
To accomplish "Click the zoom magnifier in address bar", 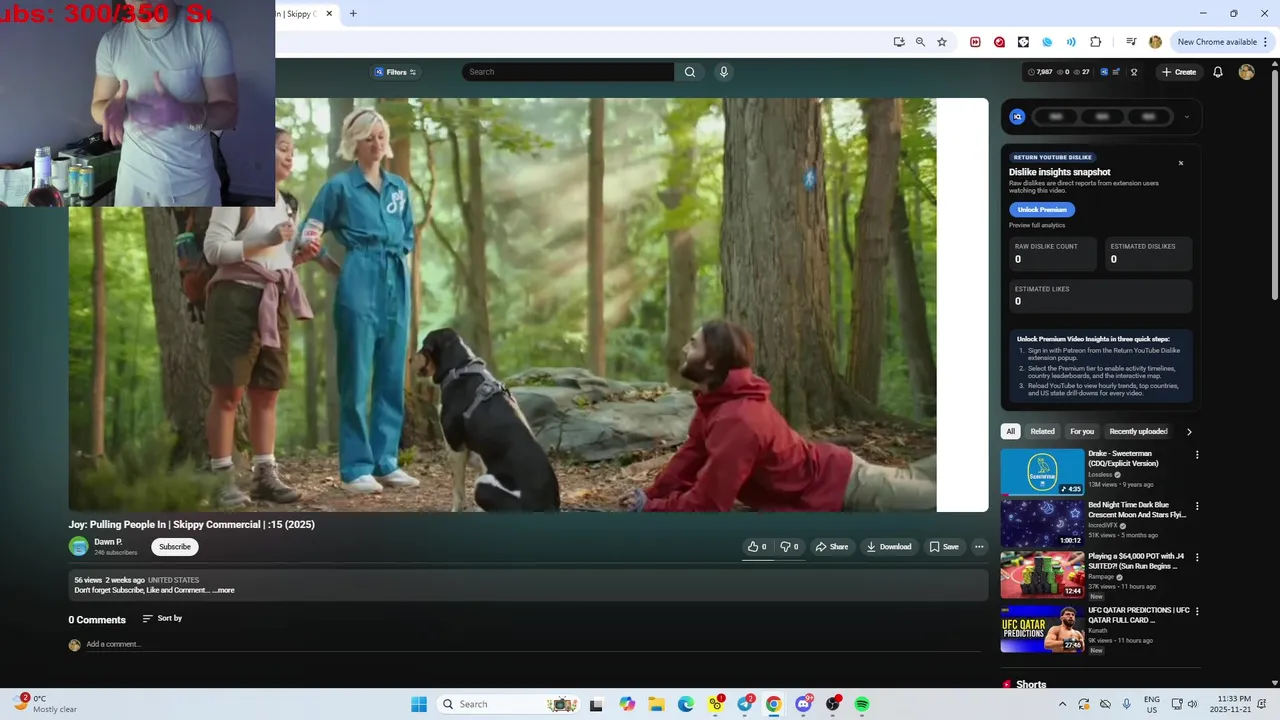I will pyautogui.click(x=920, y=42).
